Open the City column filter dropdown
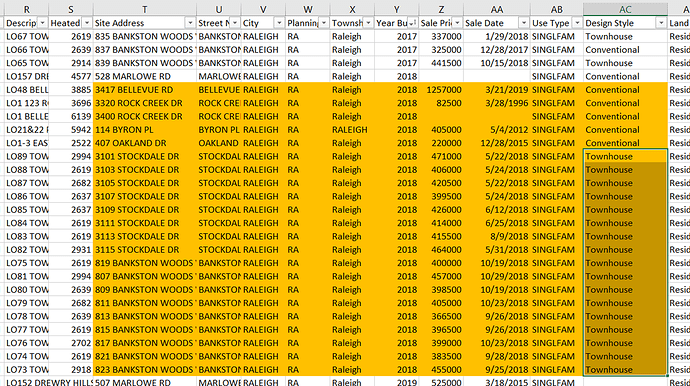This screenshot has width=690, height=386. pos(279,23)
